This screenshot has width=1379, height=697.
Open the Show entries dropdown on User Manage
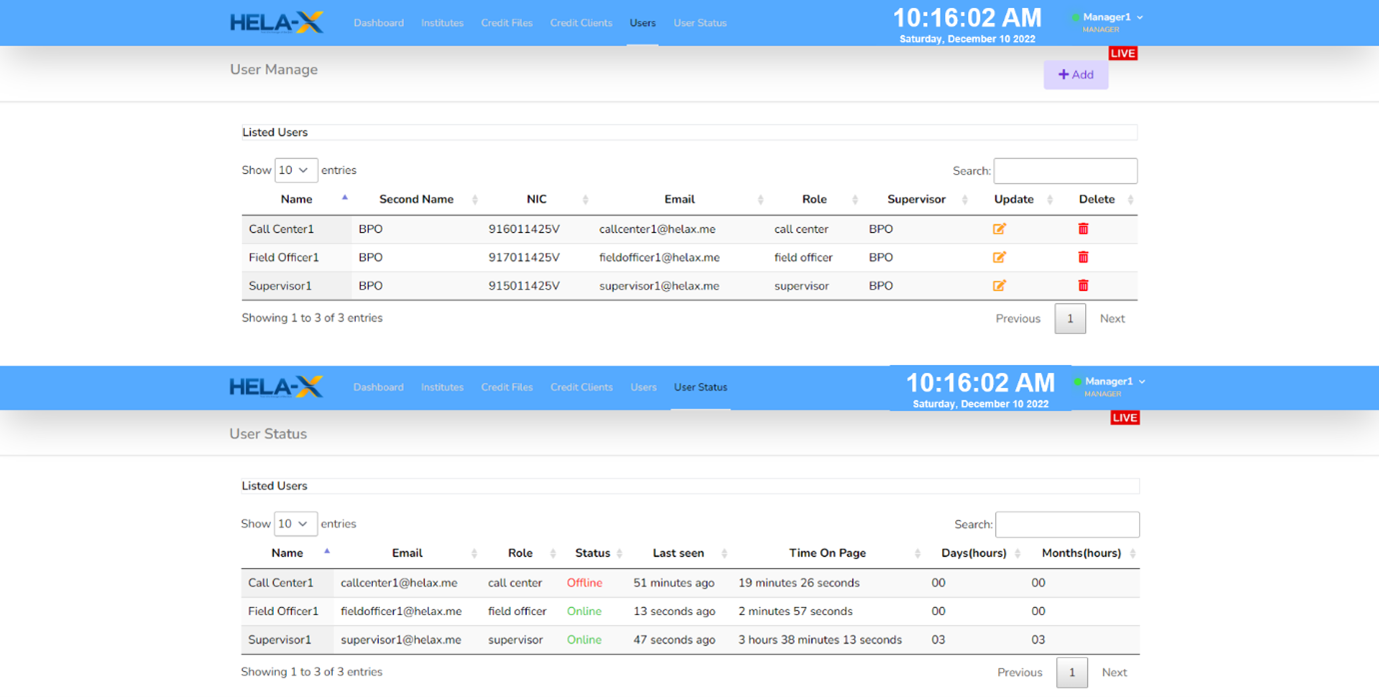coord(296,170)
